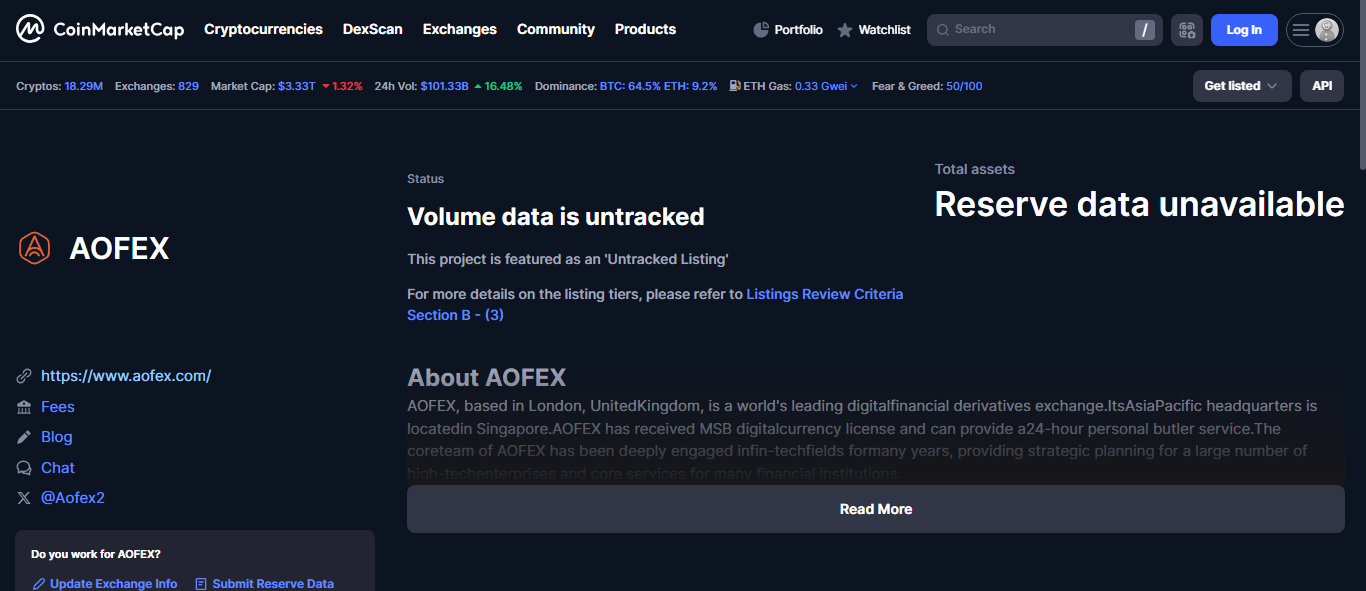The width and height of the screenshot is (1366, 591).
Task: Click the Read More button
Action: click(x=876, y=509)
